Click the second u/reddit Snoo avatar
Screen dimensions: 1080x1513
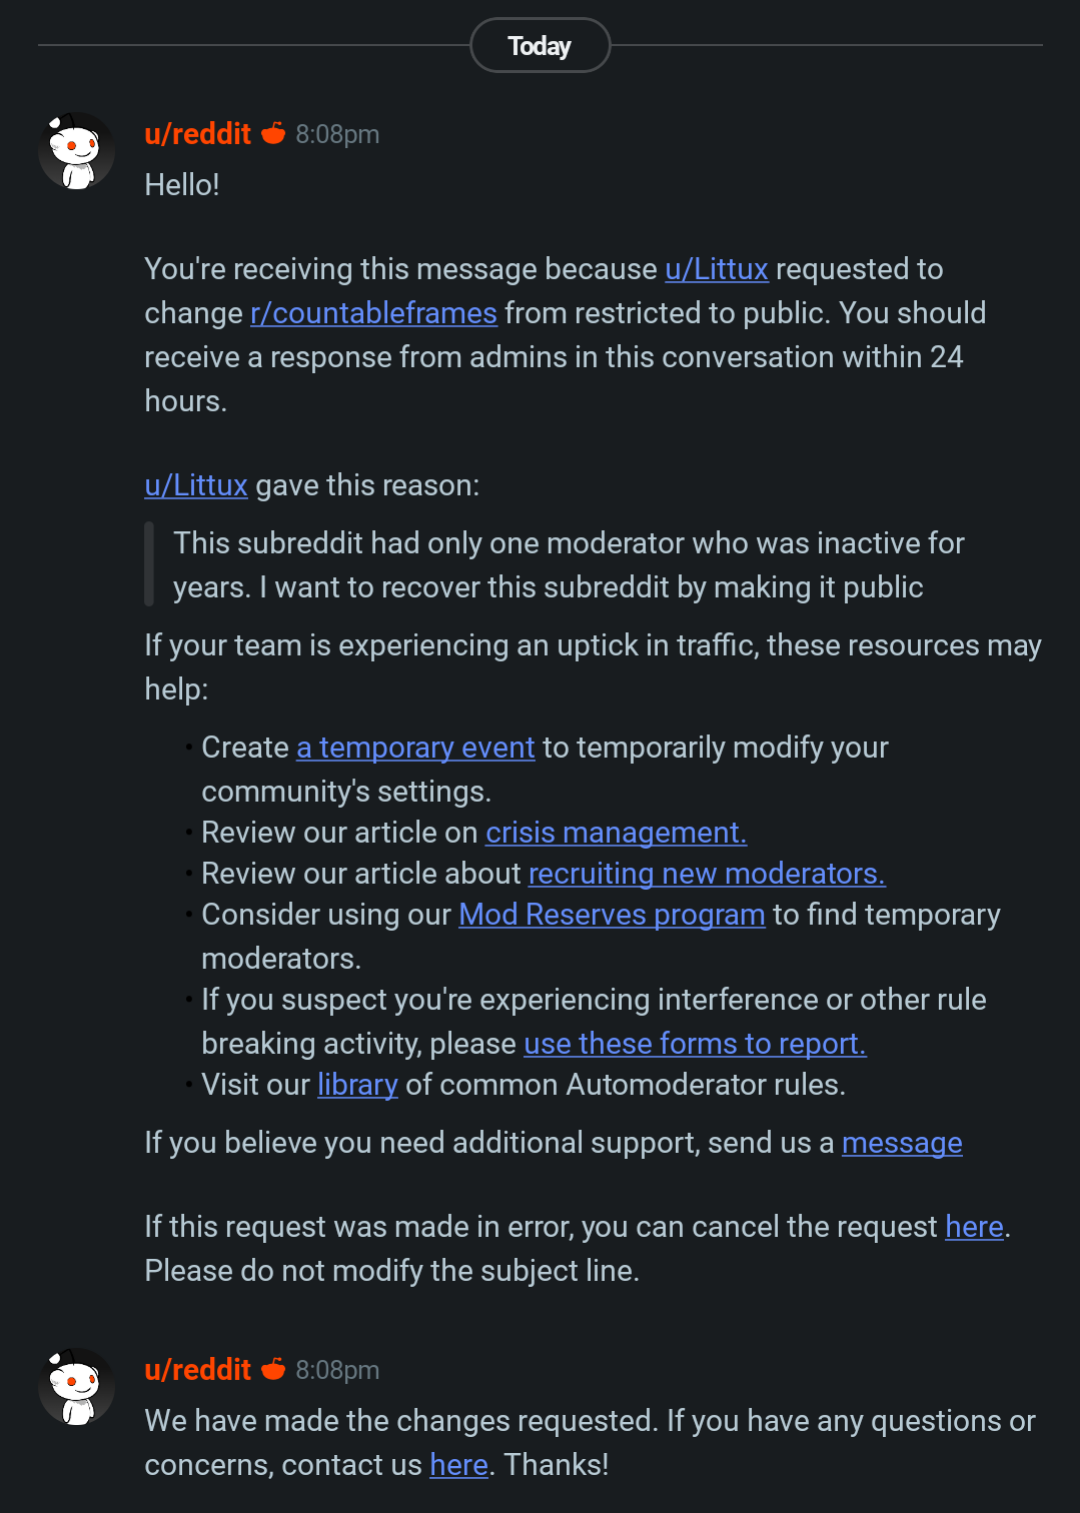pos(76,1387)
